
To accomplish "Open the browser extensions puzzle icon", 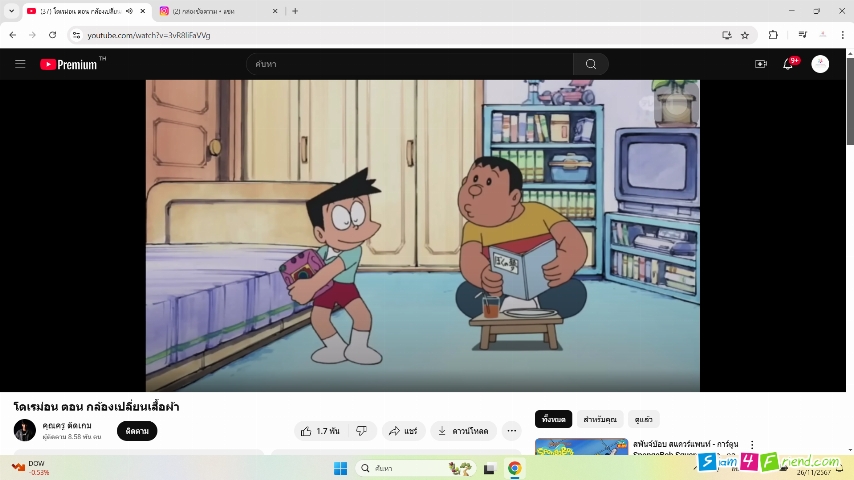I will [x=773, y=35].
